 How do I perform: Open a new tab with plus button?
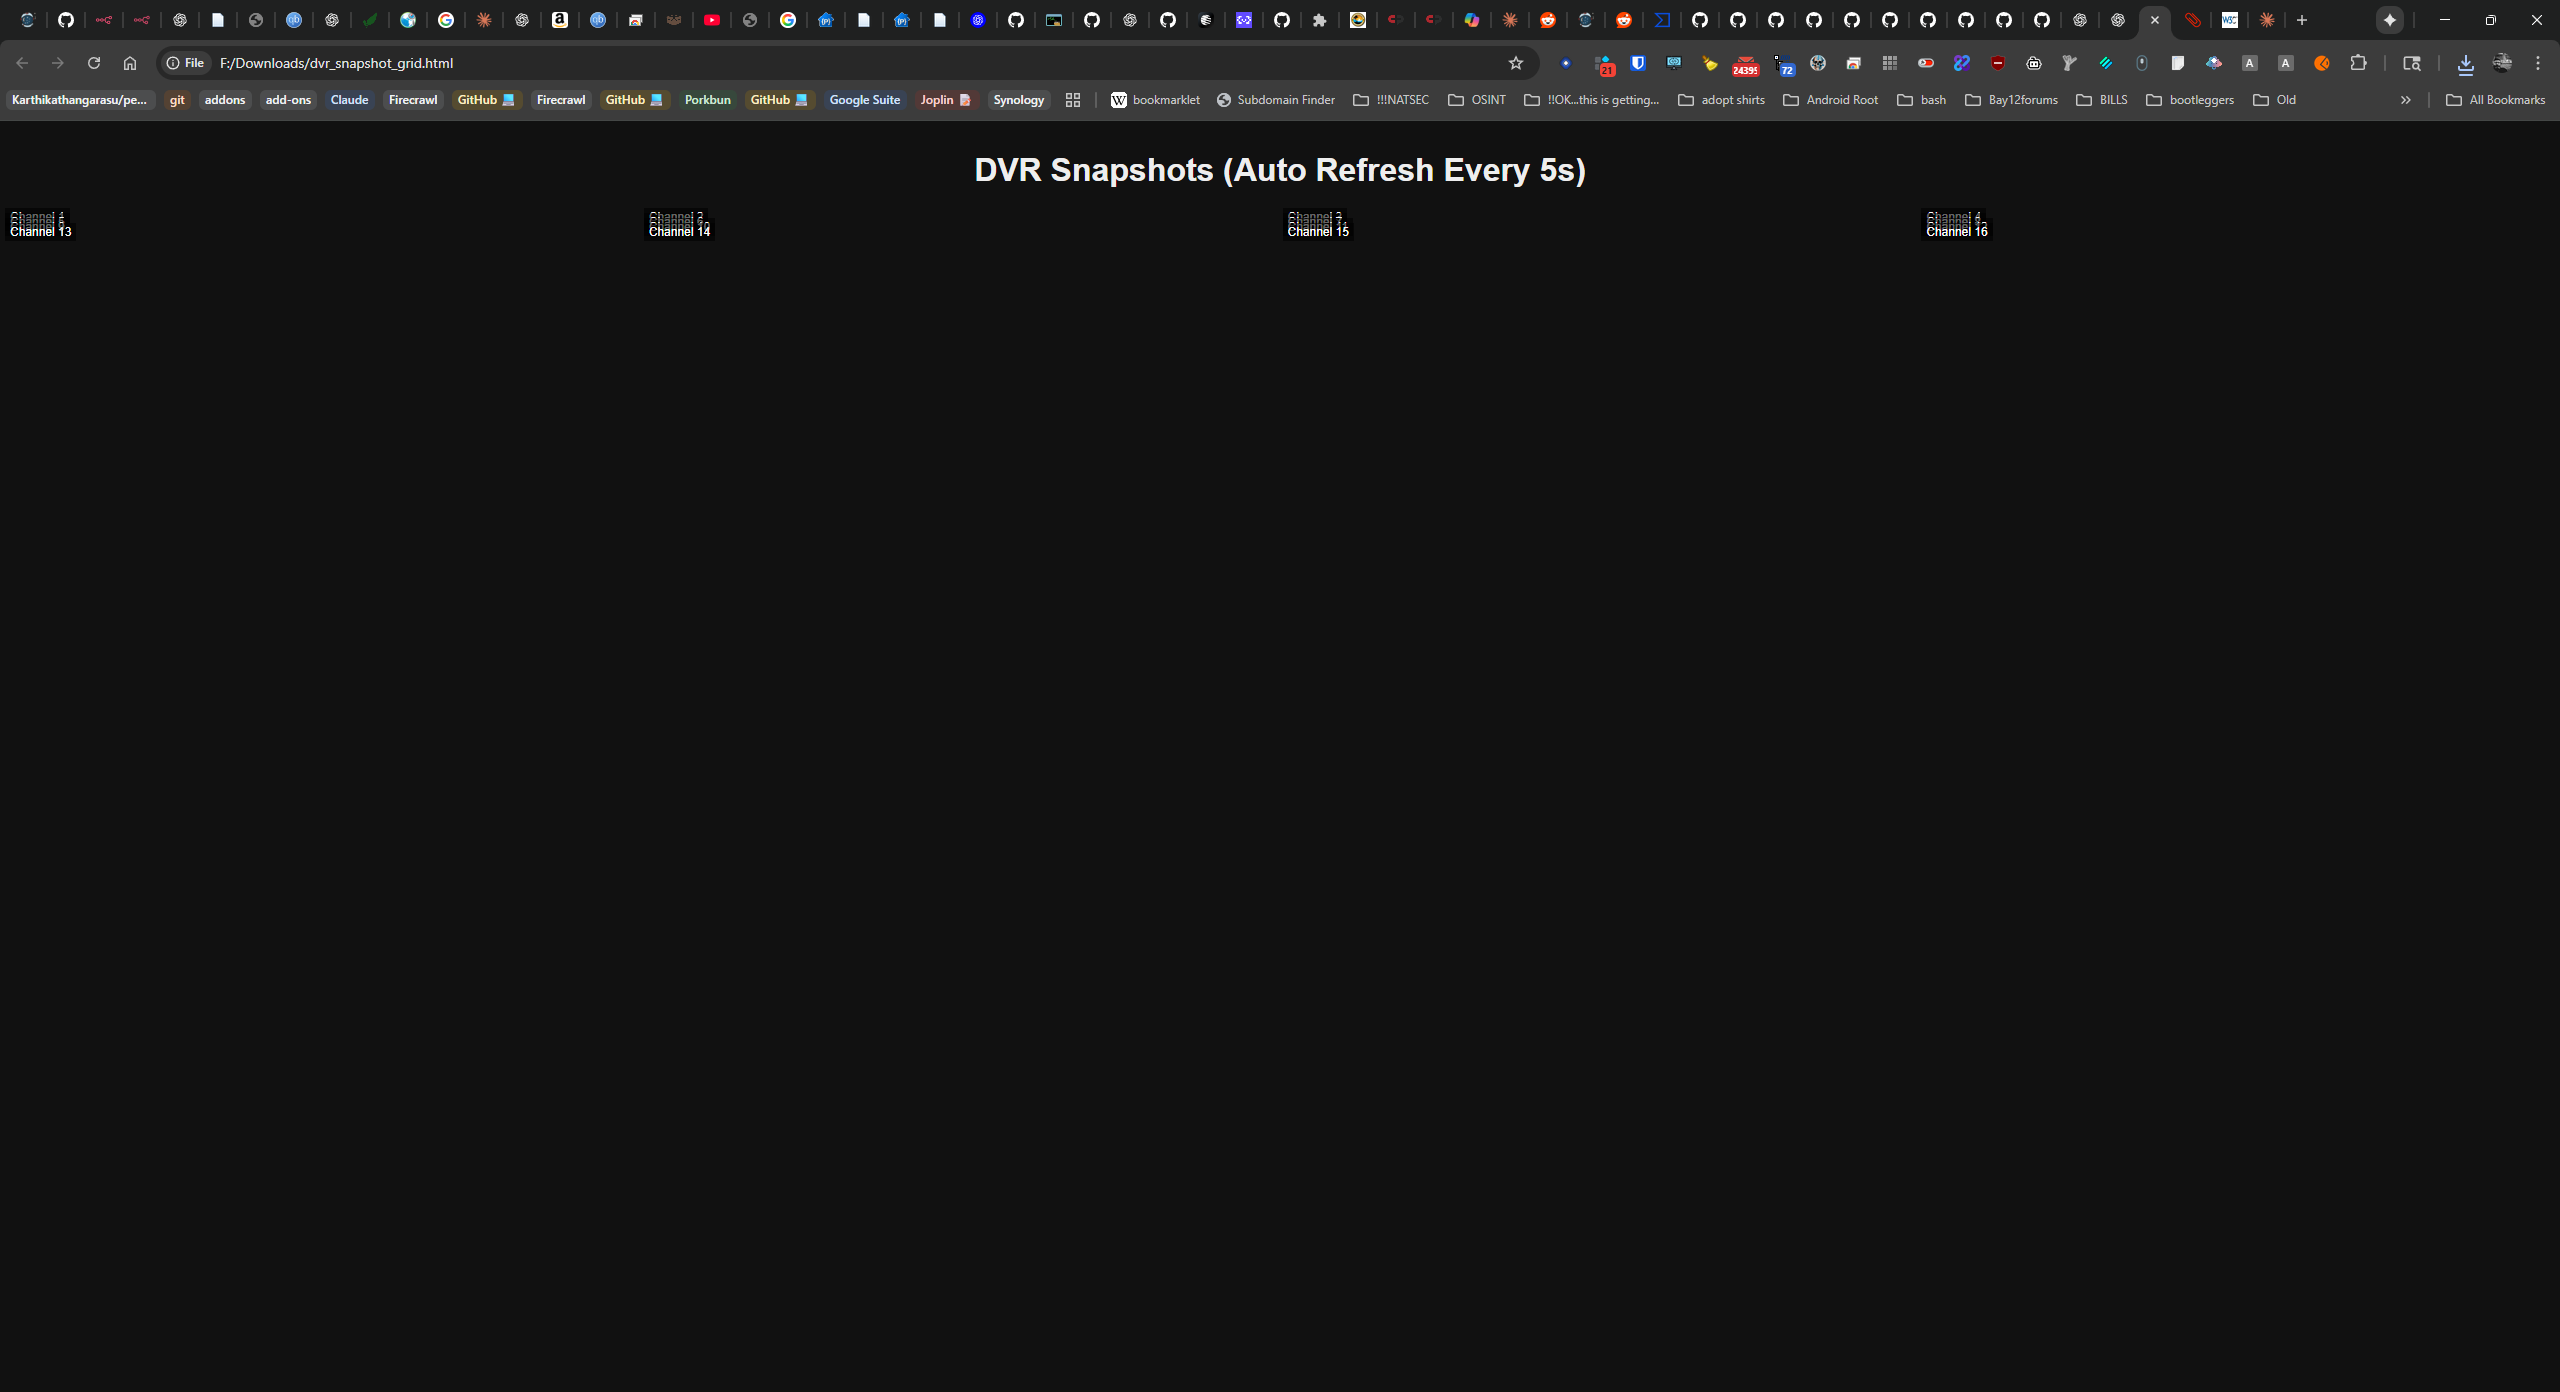[x=2302, y=20]
